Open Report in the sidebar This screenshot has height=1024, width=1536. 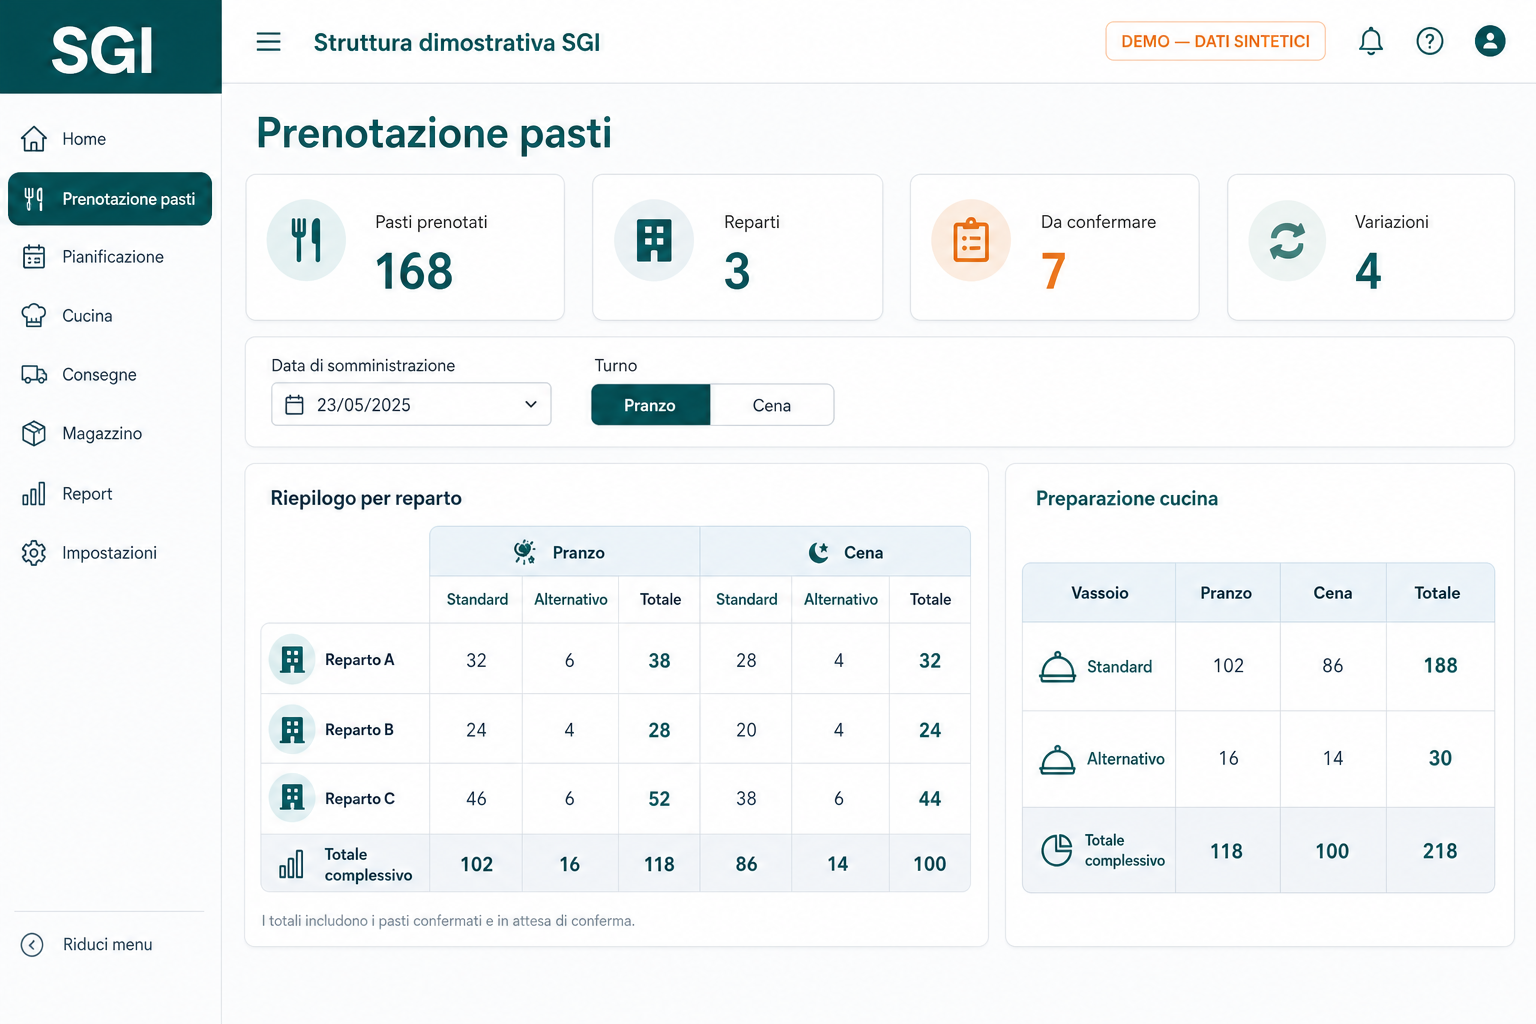[x=110, y=494]
